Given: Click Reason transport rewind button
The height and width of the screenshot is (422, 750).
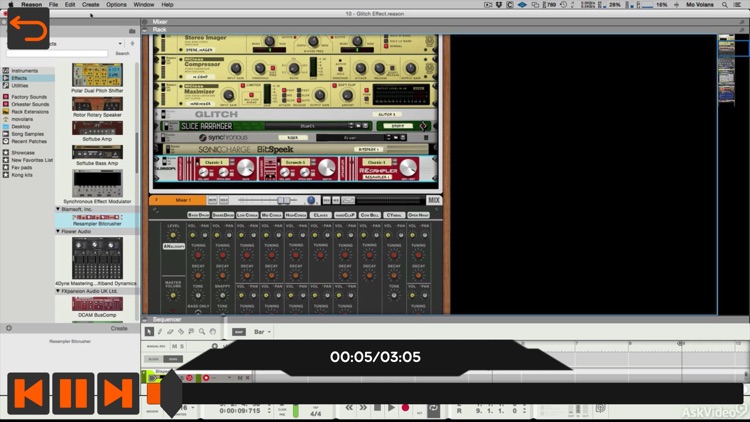Looking at the screenshot, I should (349, 408).
